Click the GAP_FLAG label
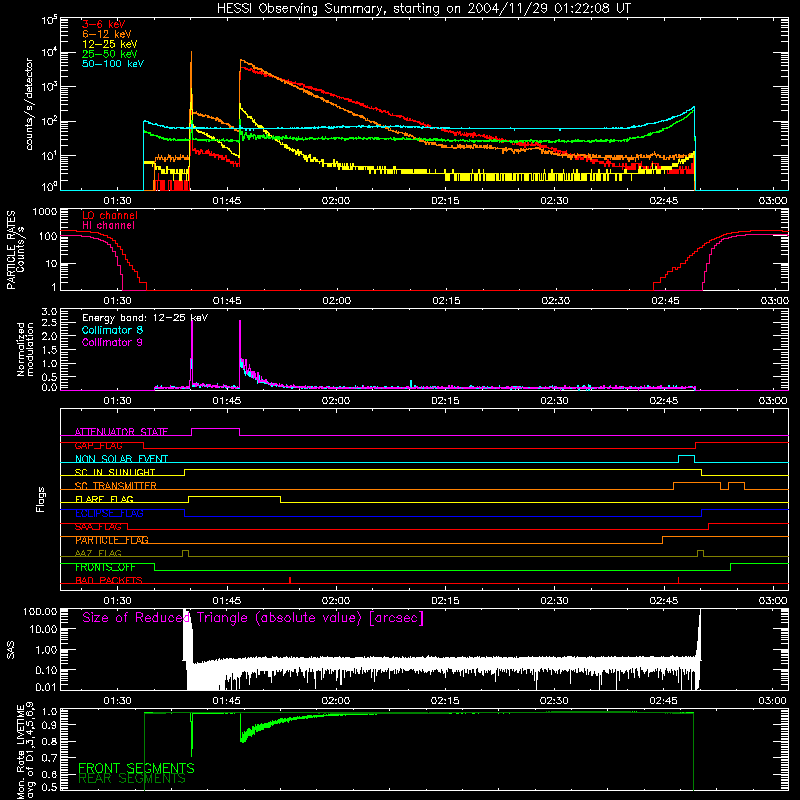 [x=98, y=445]
